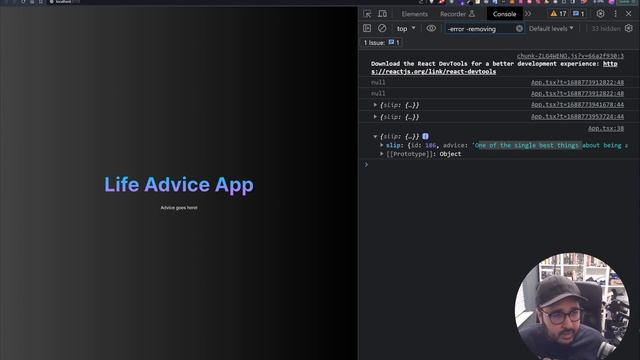
Task: Click the '33 hidden' messages label
Action: coord(606,29)
